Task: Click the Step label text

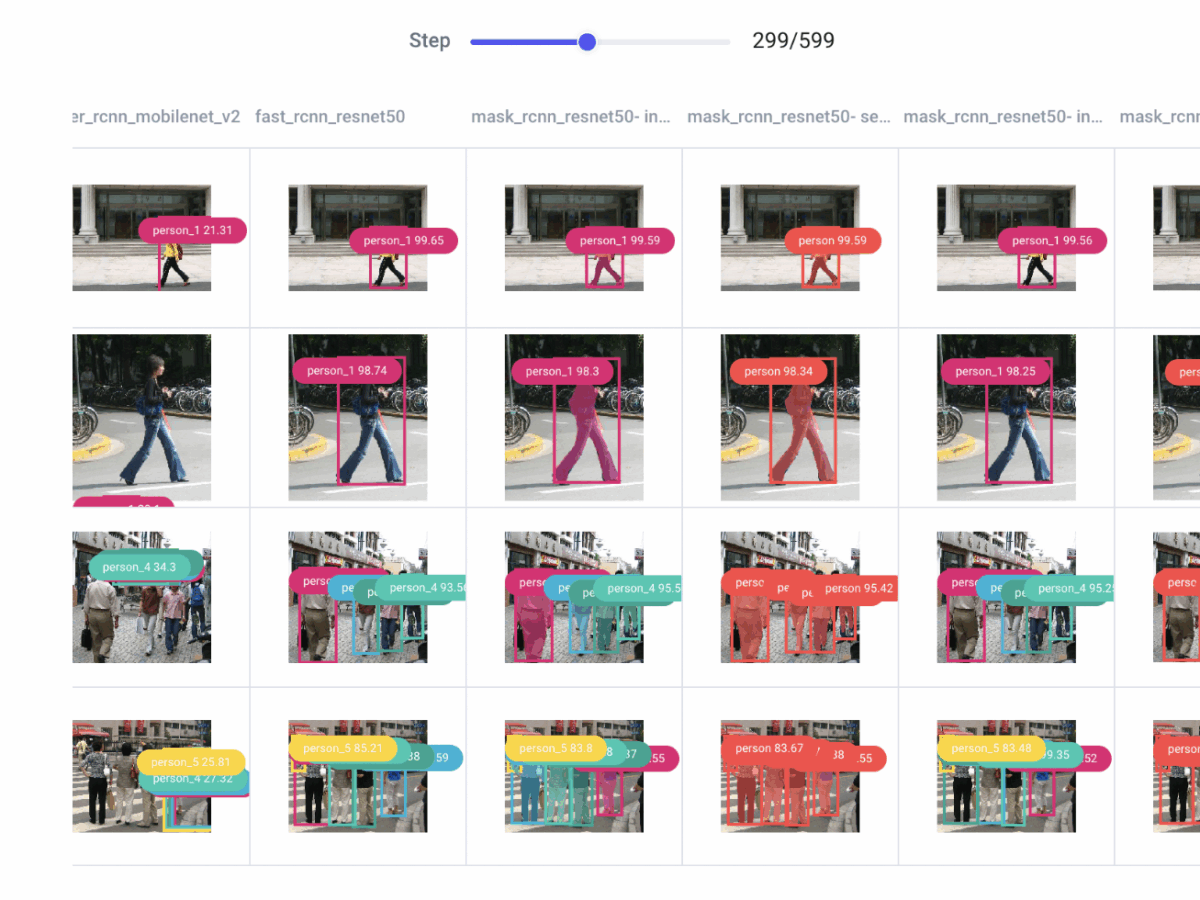Action: 429,41
